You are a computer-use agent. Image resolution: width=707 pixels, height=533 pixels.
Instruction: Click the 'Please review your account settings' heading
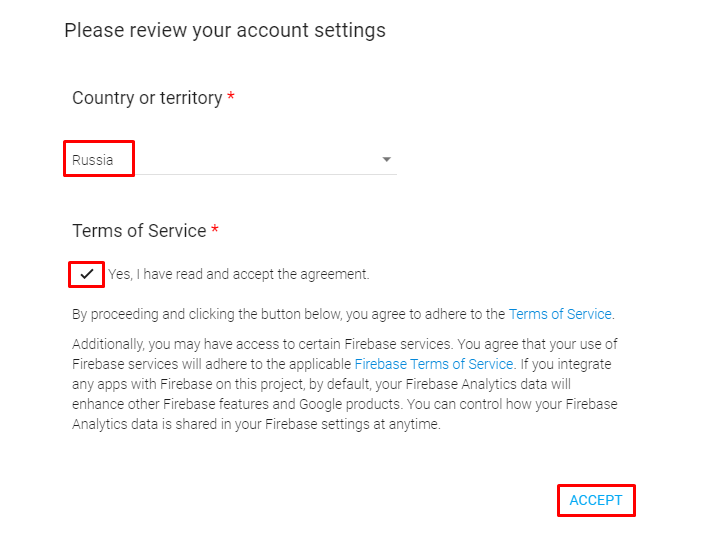point(225,31)
